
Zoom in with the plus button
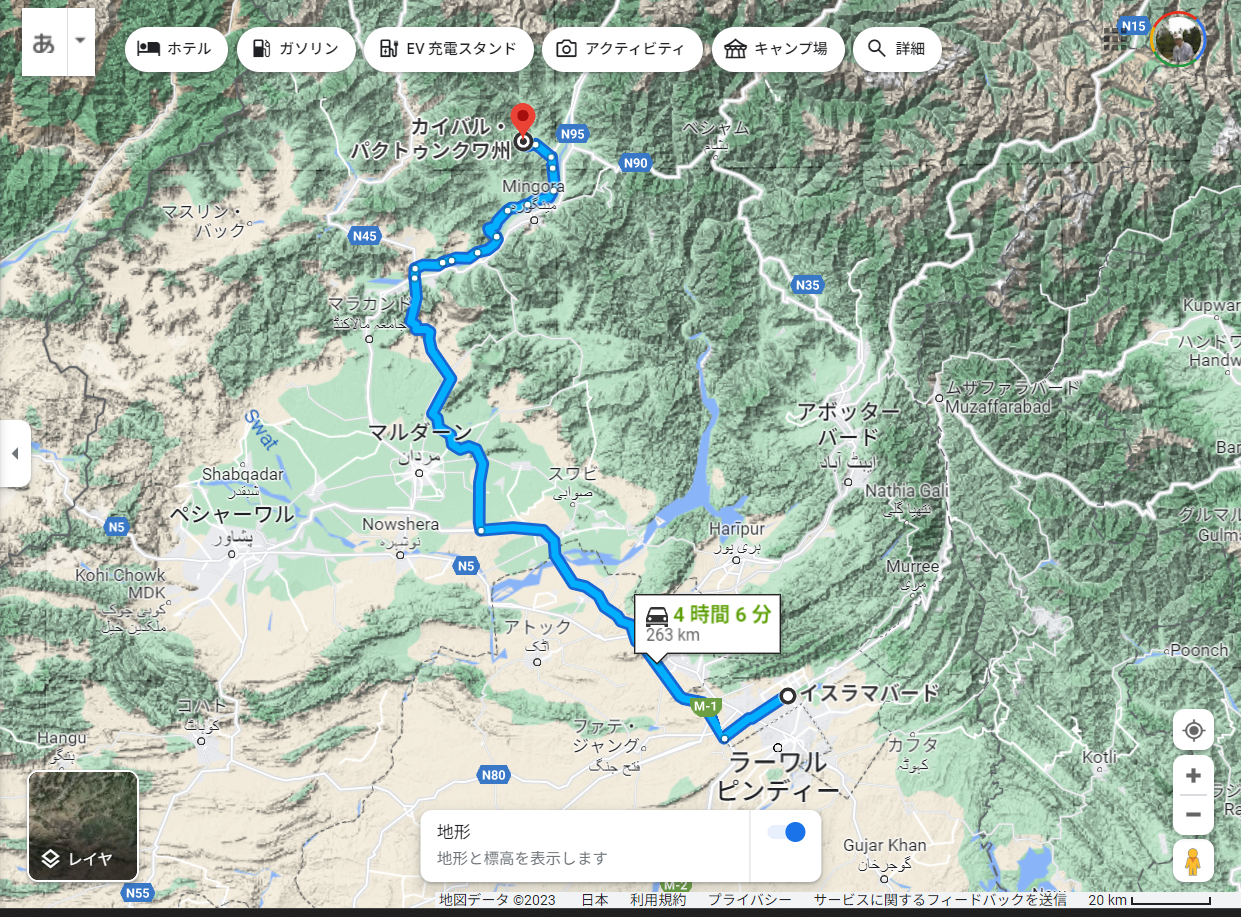tap(1193, 775)
